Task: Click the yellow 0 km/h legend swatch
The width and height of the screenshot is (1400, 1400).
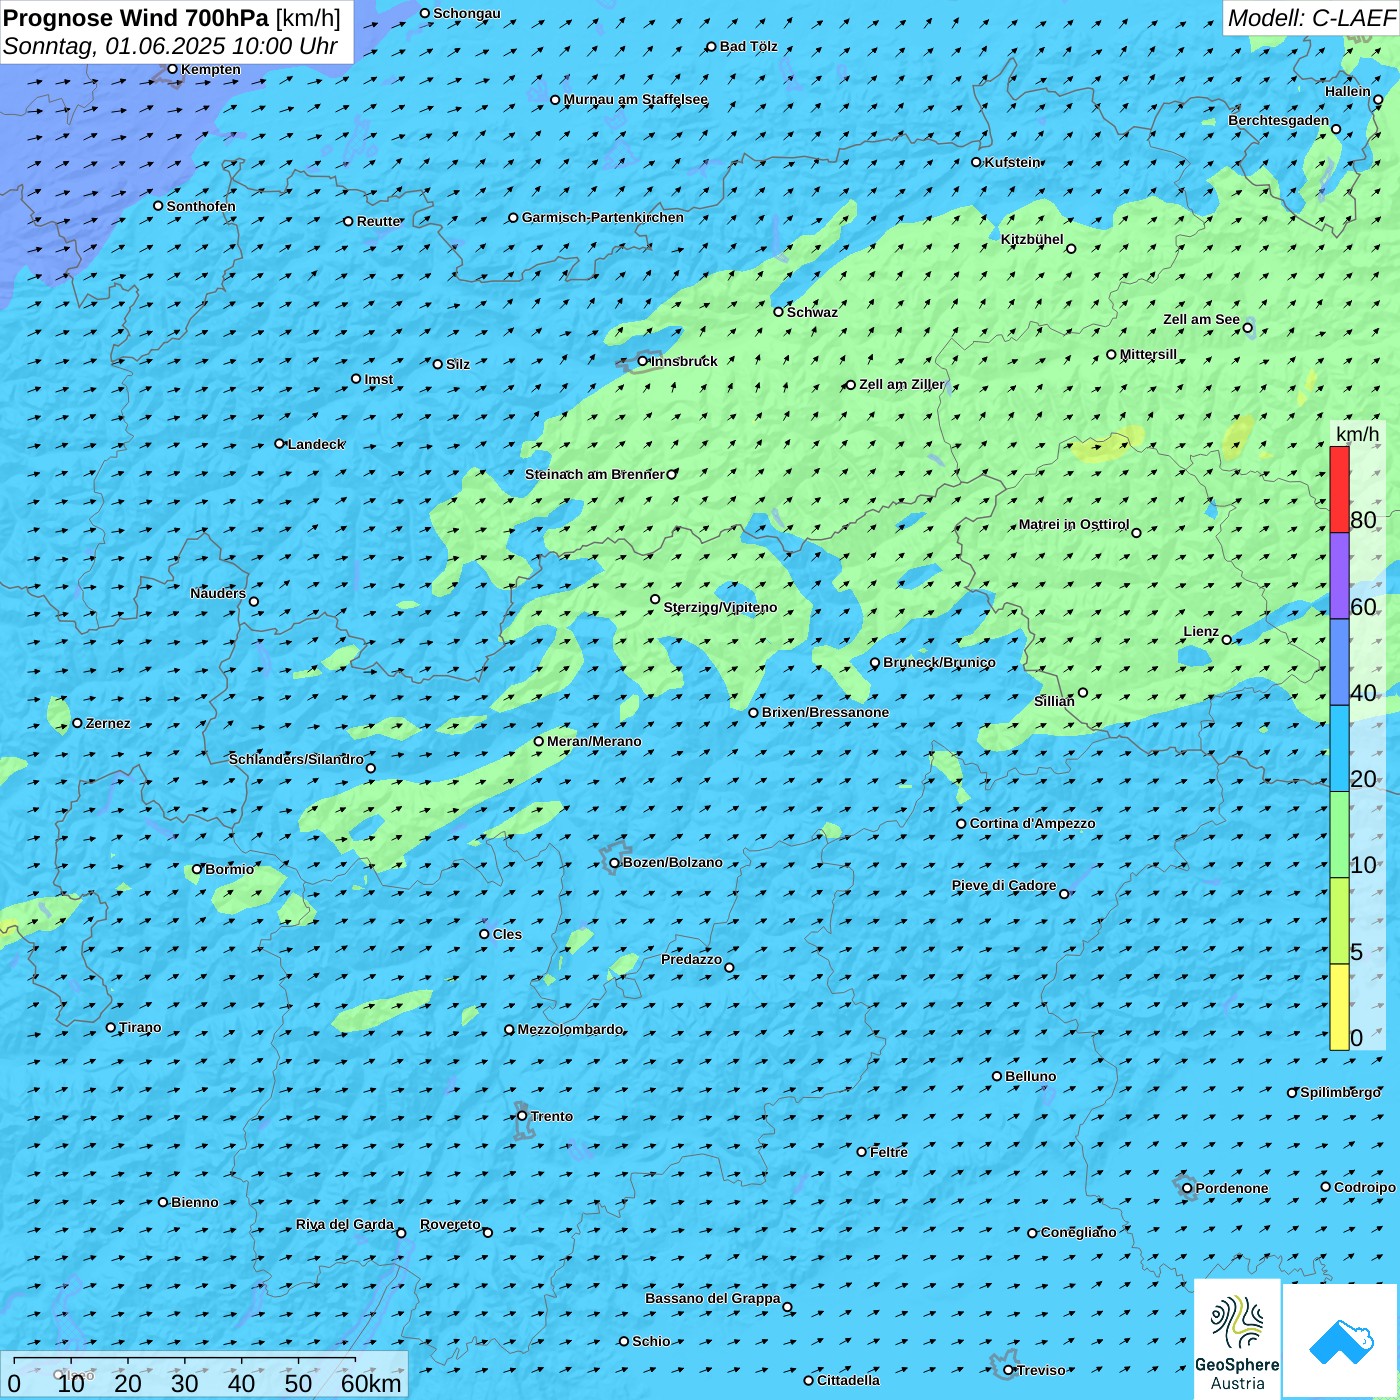Action: pyautogui.click(x=1339, y=1007)
